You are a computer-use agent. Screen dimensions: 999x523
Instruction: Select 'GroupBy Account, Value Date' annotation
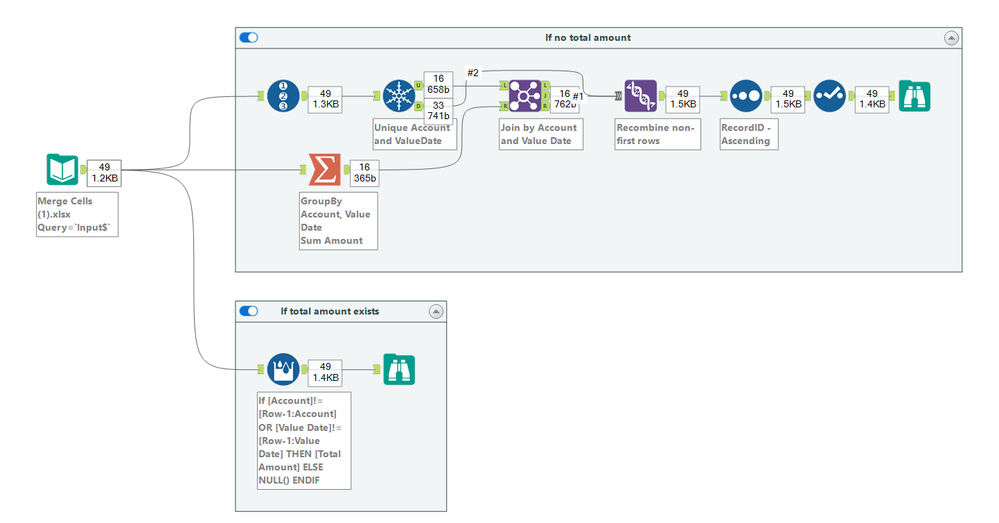tap(338, 221)
